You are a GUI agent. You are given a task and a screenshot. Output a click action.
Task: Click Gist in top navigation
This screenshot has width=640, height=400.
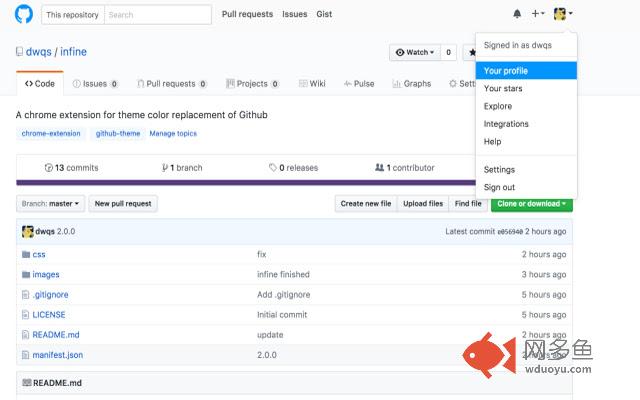pos(324,14)
